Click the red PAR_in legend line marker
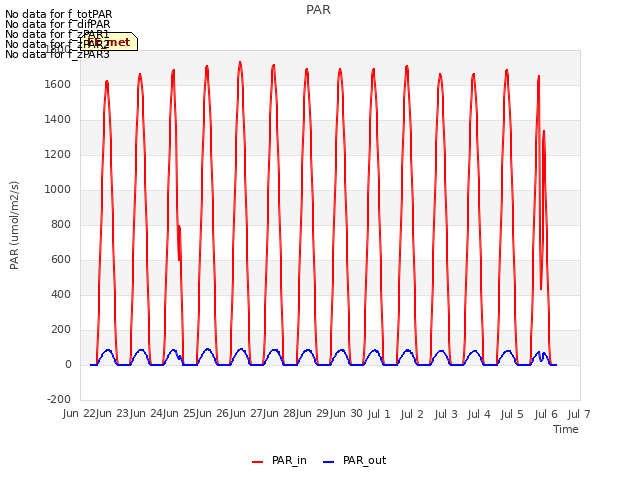 tap(258, 462)
